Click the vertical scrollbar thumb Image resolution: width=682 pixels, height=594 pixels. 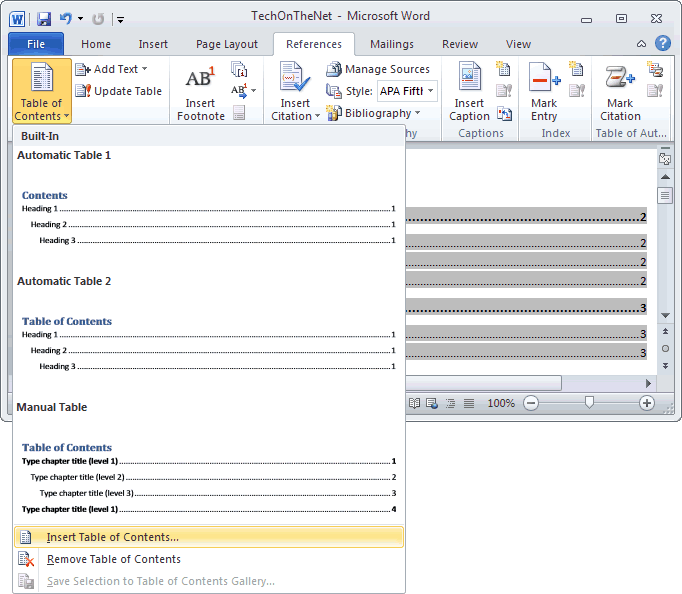(x=665, y=195)
